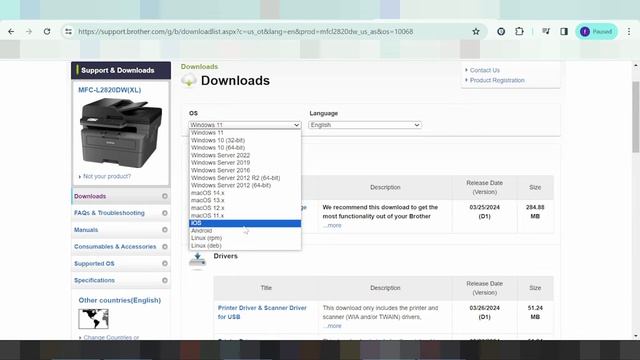Toggle the browser side panel icon
Viewport: 640px width, 360px height.
tap(564, 31)
